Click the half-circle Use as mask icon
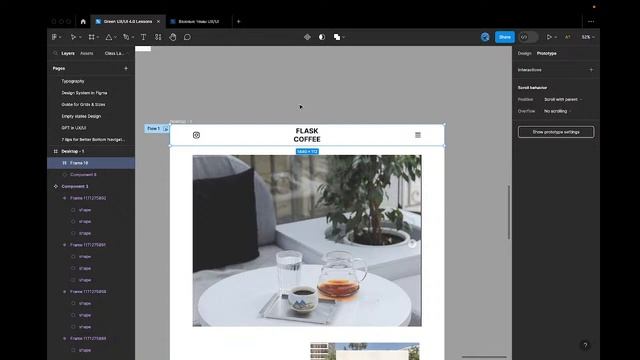Viewport: 640px width, 360px height. [322, 37]
